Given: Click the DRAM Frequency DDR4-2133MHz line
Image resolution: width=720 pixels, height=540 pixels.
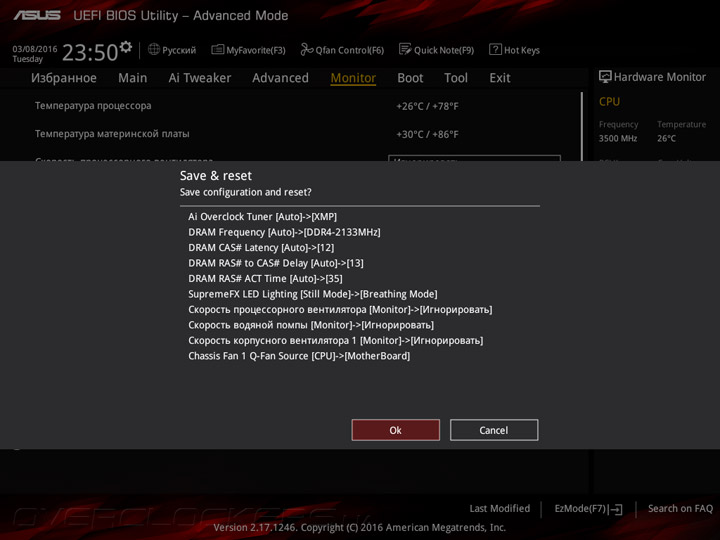Looking at the screenshot, I should point(284,232).
